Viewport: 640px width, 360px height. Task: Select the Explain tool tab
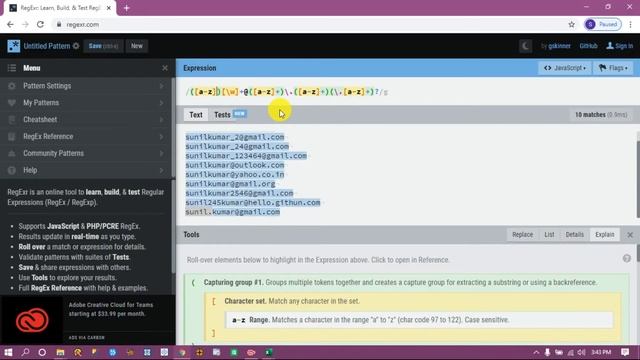tap(604, 235)
